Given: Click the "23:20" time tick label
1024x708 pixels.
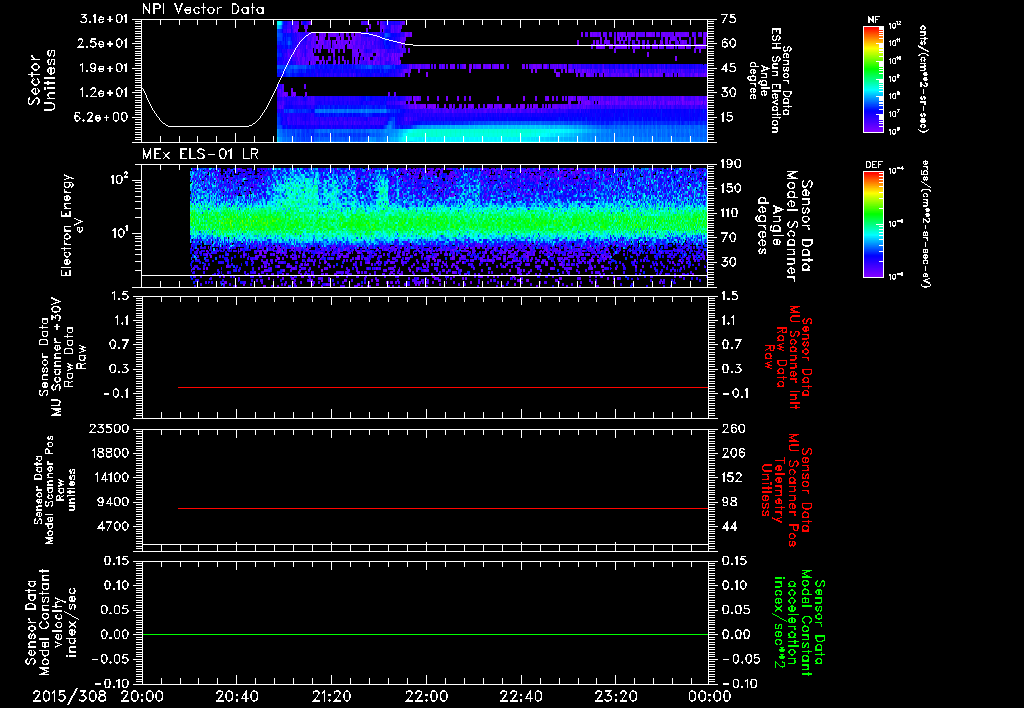Looking at the screenshot, I should [x=616, y=696].
